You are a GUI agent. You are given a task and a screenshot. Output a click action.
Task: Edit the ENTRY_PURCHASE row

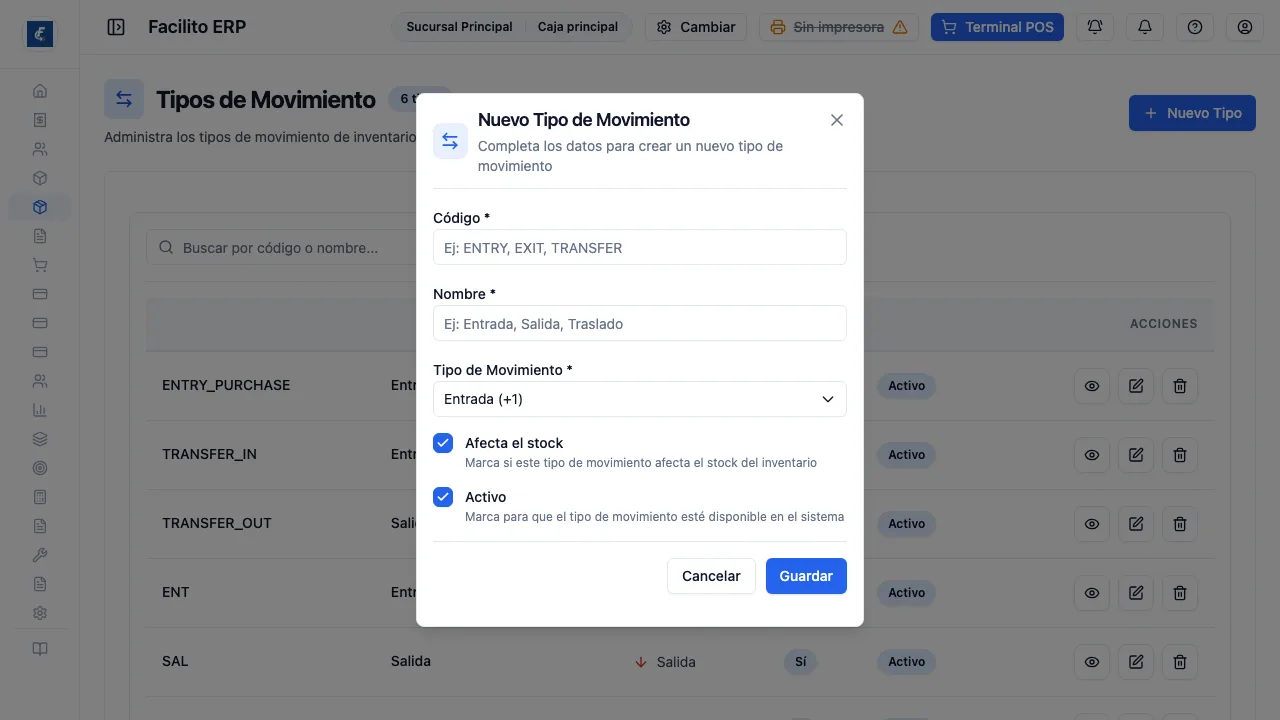[x=1136, y=386]
